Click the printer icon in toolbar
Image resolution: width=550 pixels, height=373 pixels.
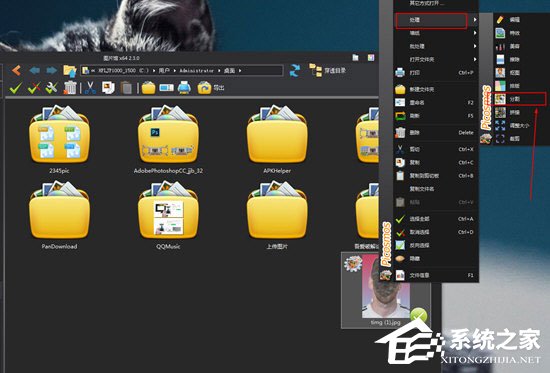tap(184, 88)
